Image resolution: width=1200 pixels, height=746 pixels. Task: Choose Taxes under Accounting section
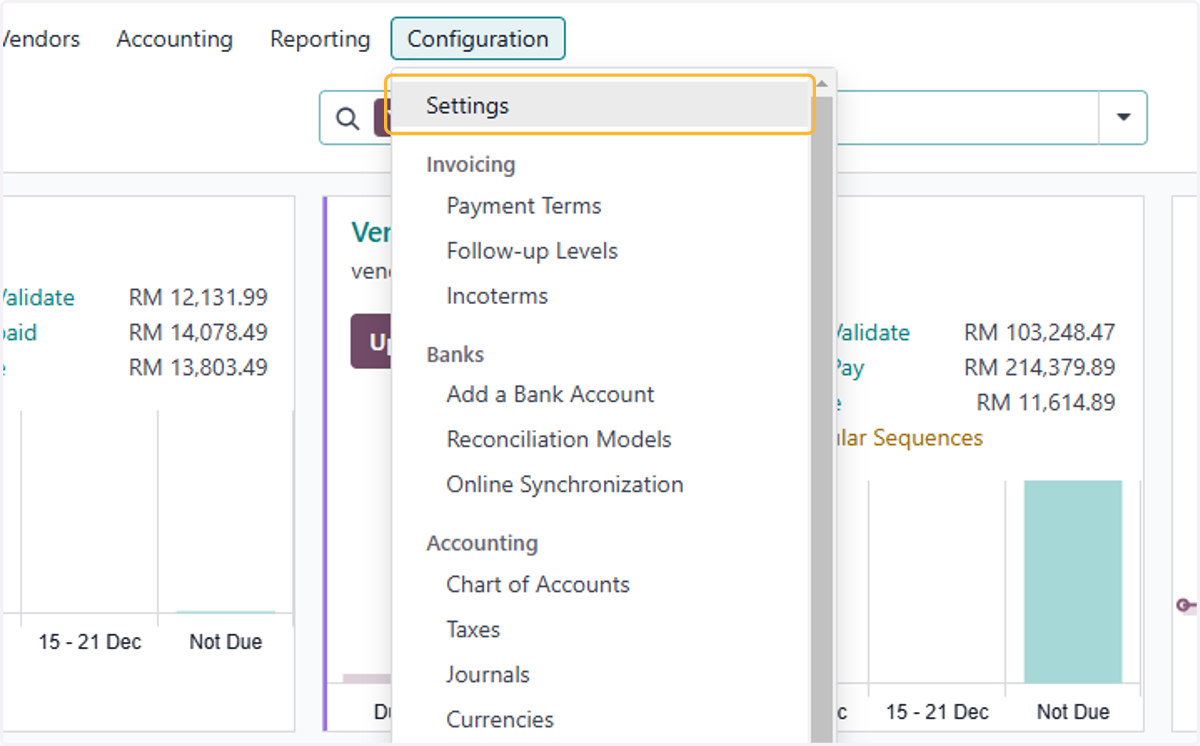pyautogui.click(x=473, y=629)
